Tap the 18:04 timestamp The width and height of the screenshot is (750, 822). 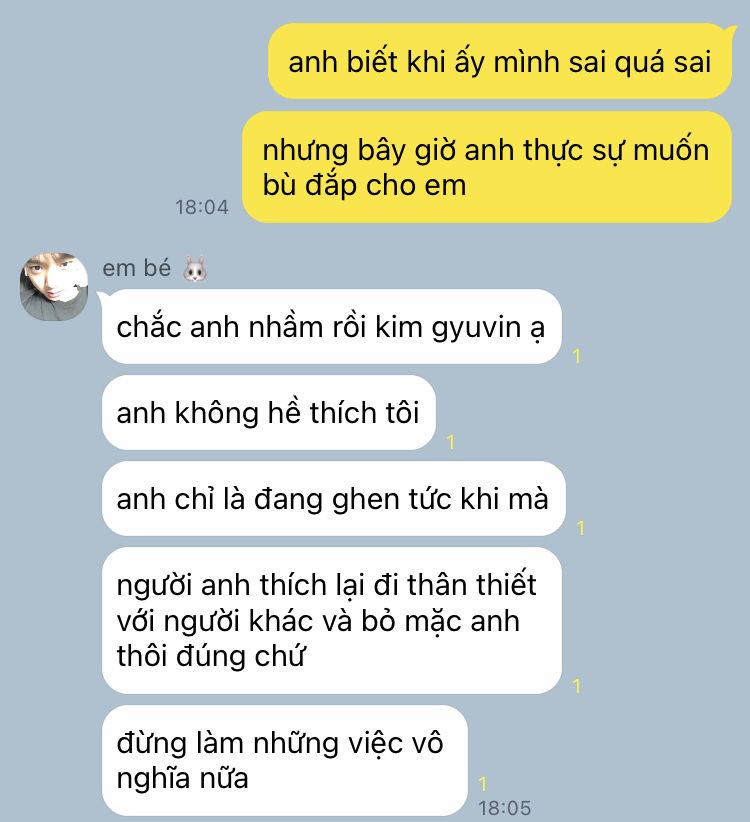click(x=202, y=207)
